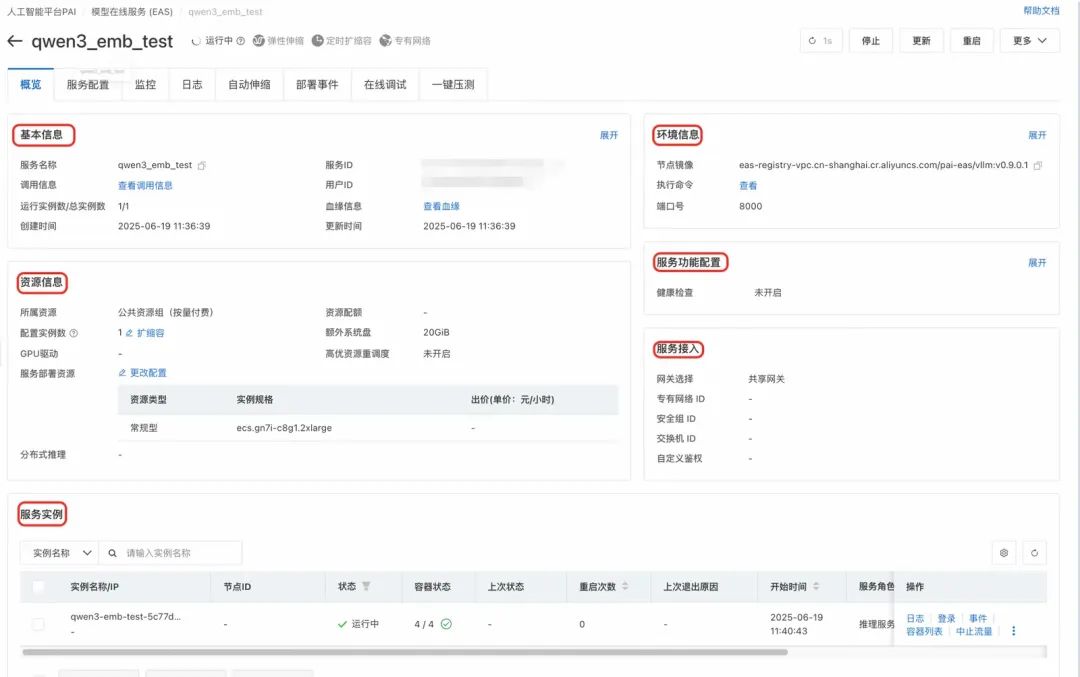Open the 在线调试 tab
Screen dimensions: 1080x677
(x=384, y=85)
